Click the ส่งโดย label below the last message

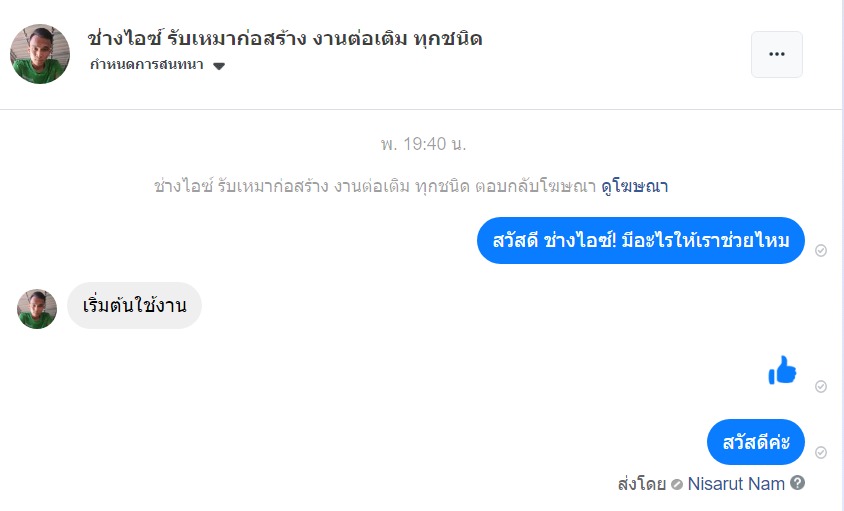[642, 484]
